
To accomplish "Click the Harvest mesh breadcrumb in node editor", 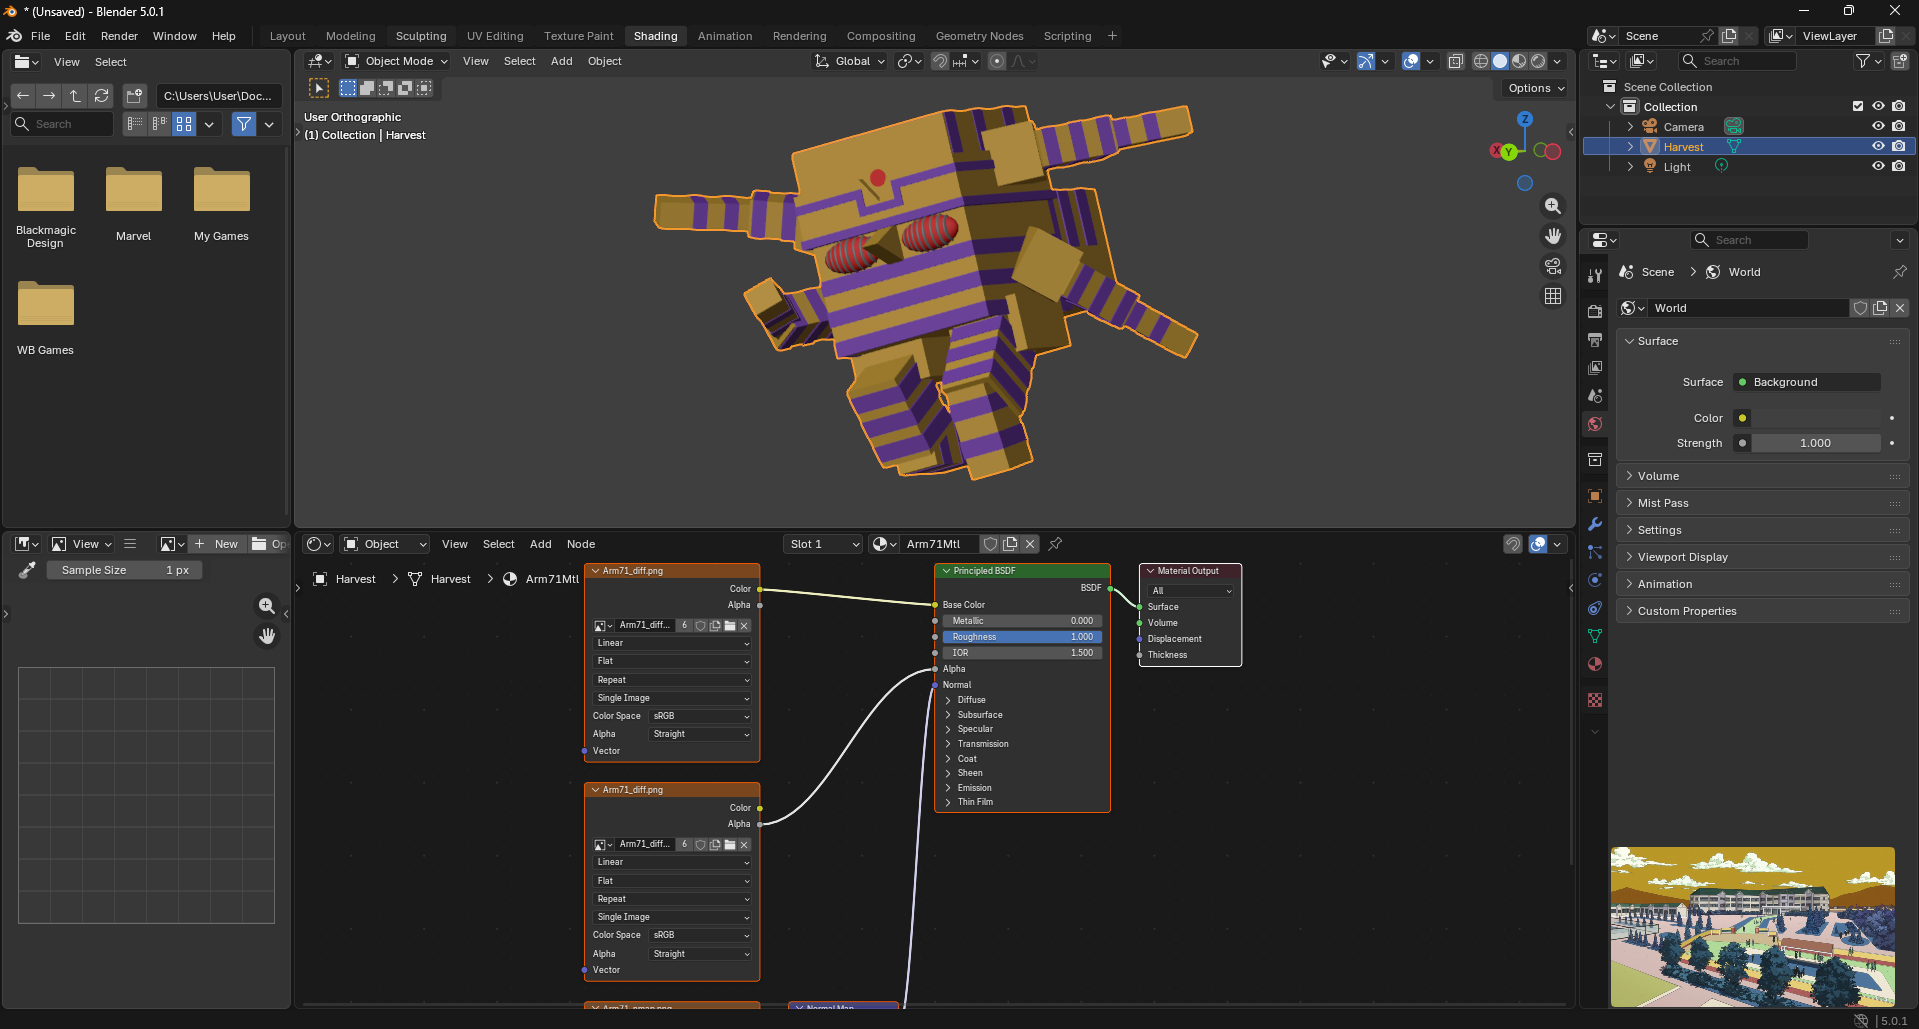I will (x=440, y=579).
